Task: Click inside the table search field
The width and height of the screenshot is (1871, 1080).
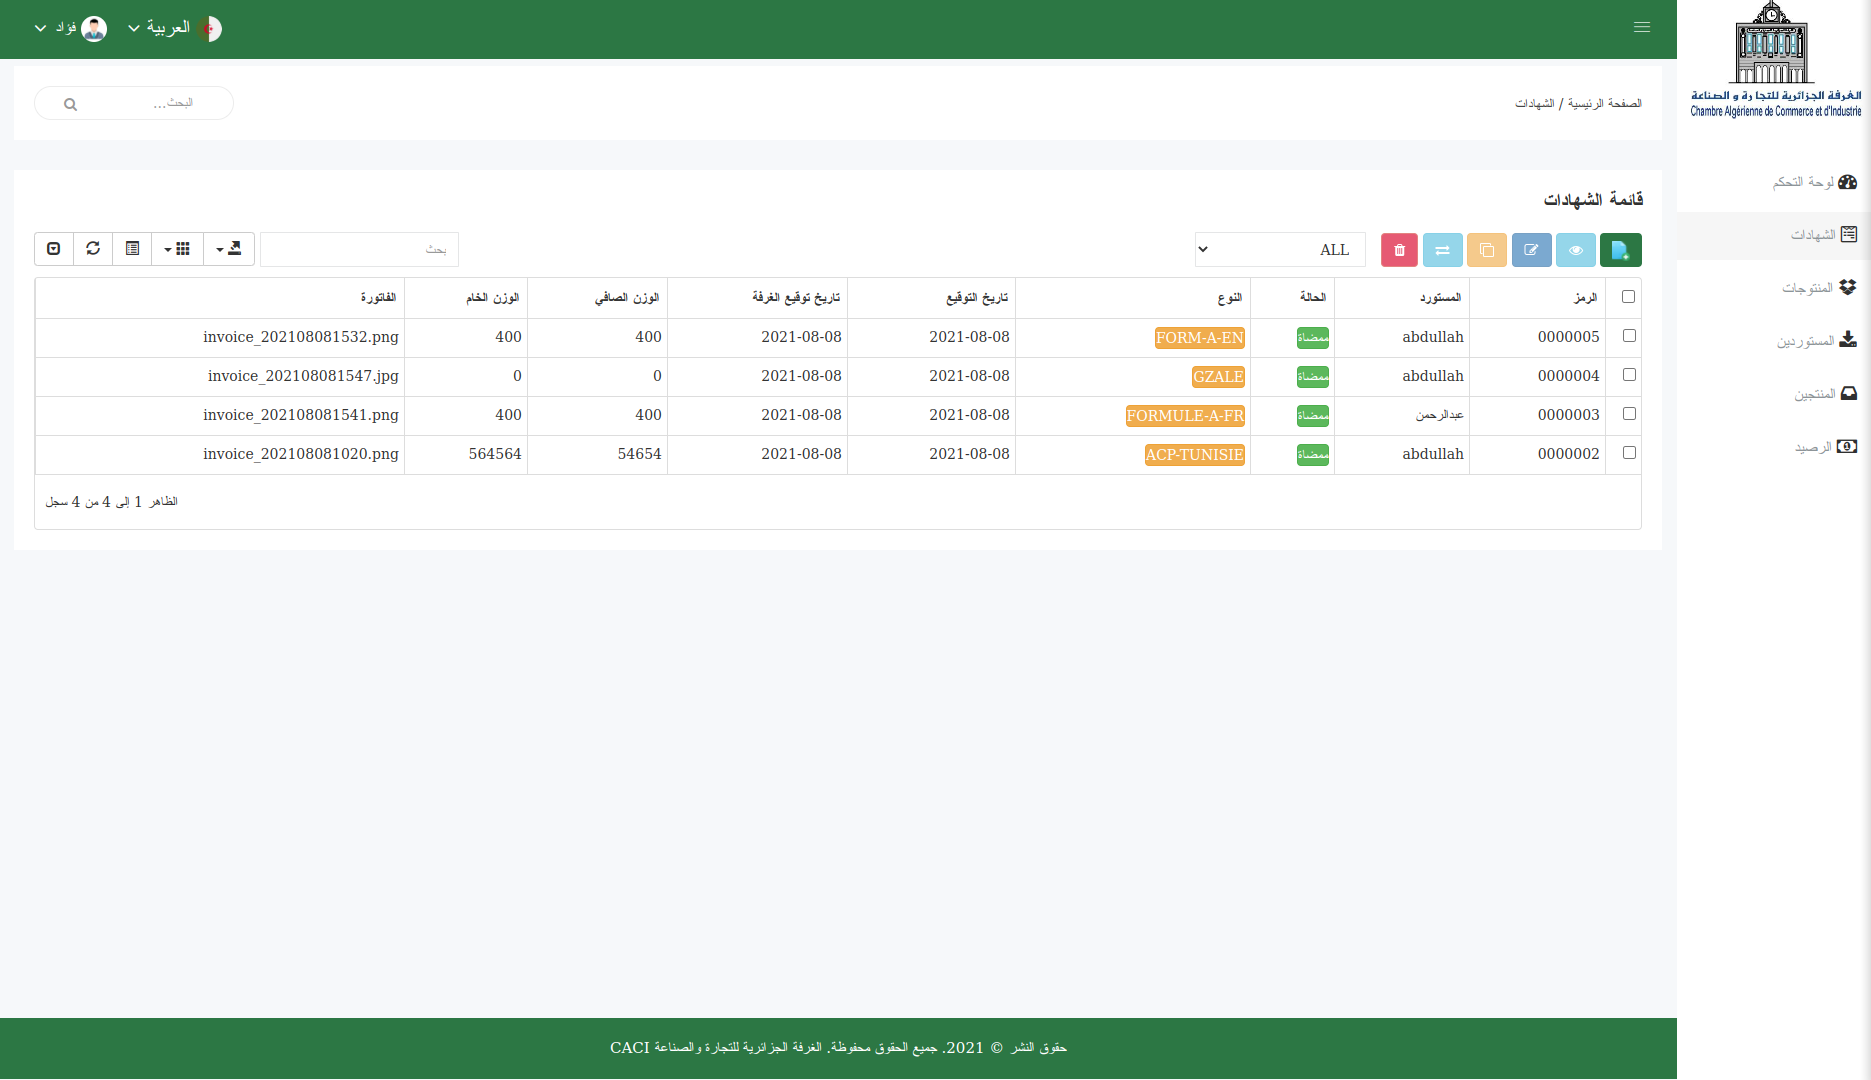Action: (x=359, y=249)
